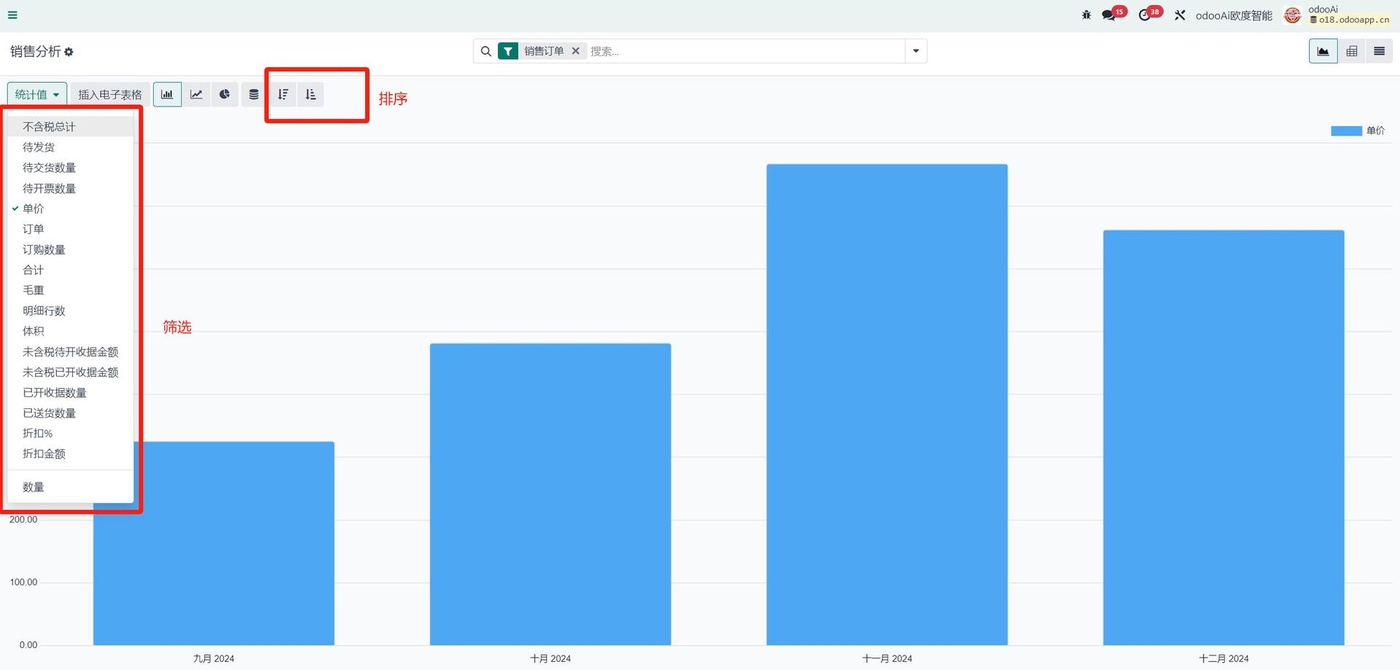Toggle the checked 单价 measure
The image size is (1400, 670).
(34, 209)
